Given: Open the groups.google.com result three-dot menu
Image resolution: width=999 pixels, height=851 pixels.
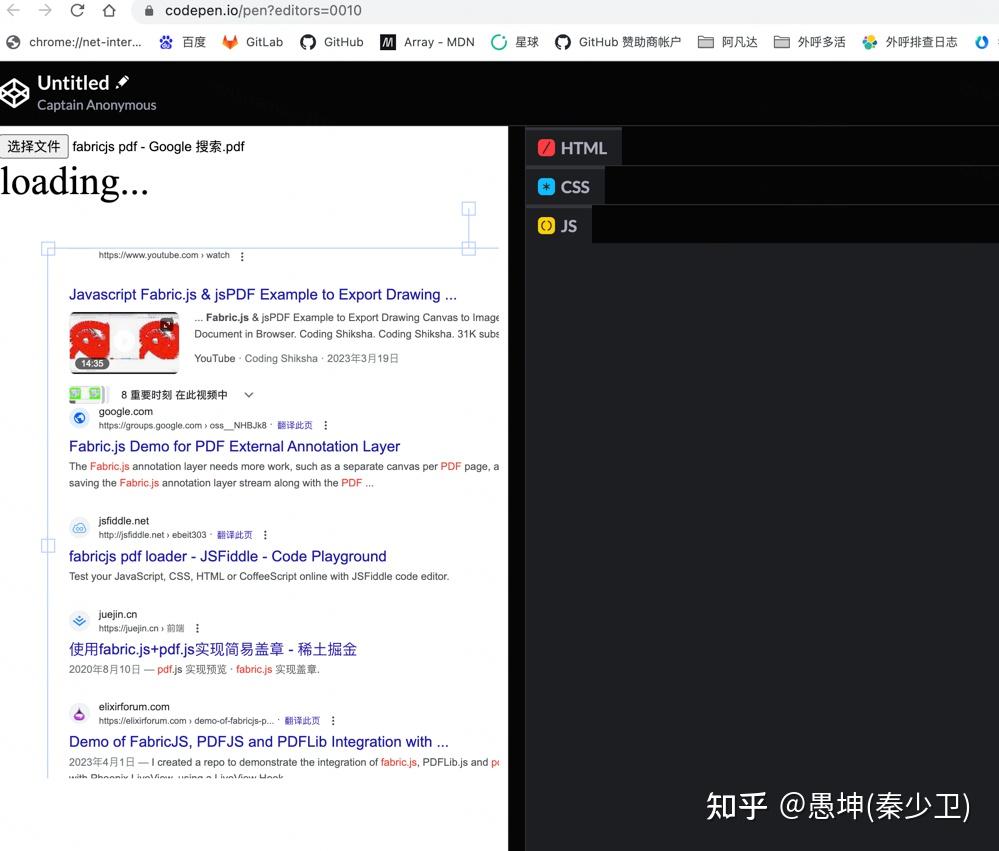Looking at the screenshot, I should click(326, 426).
